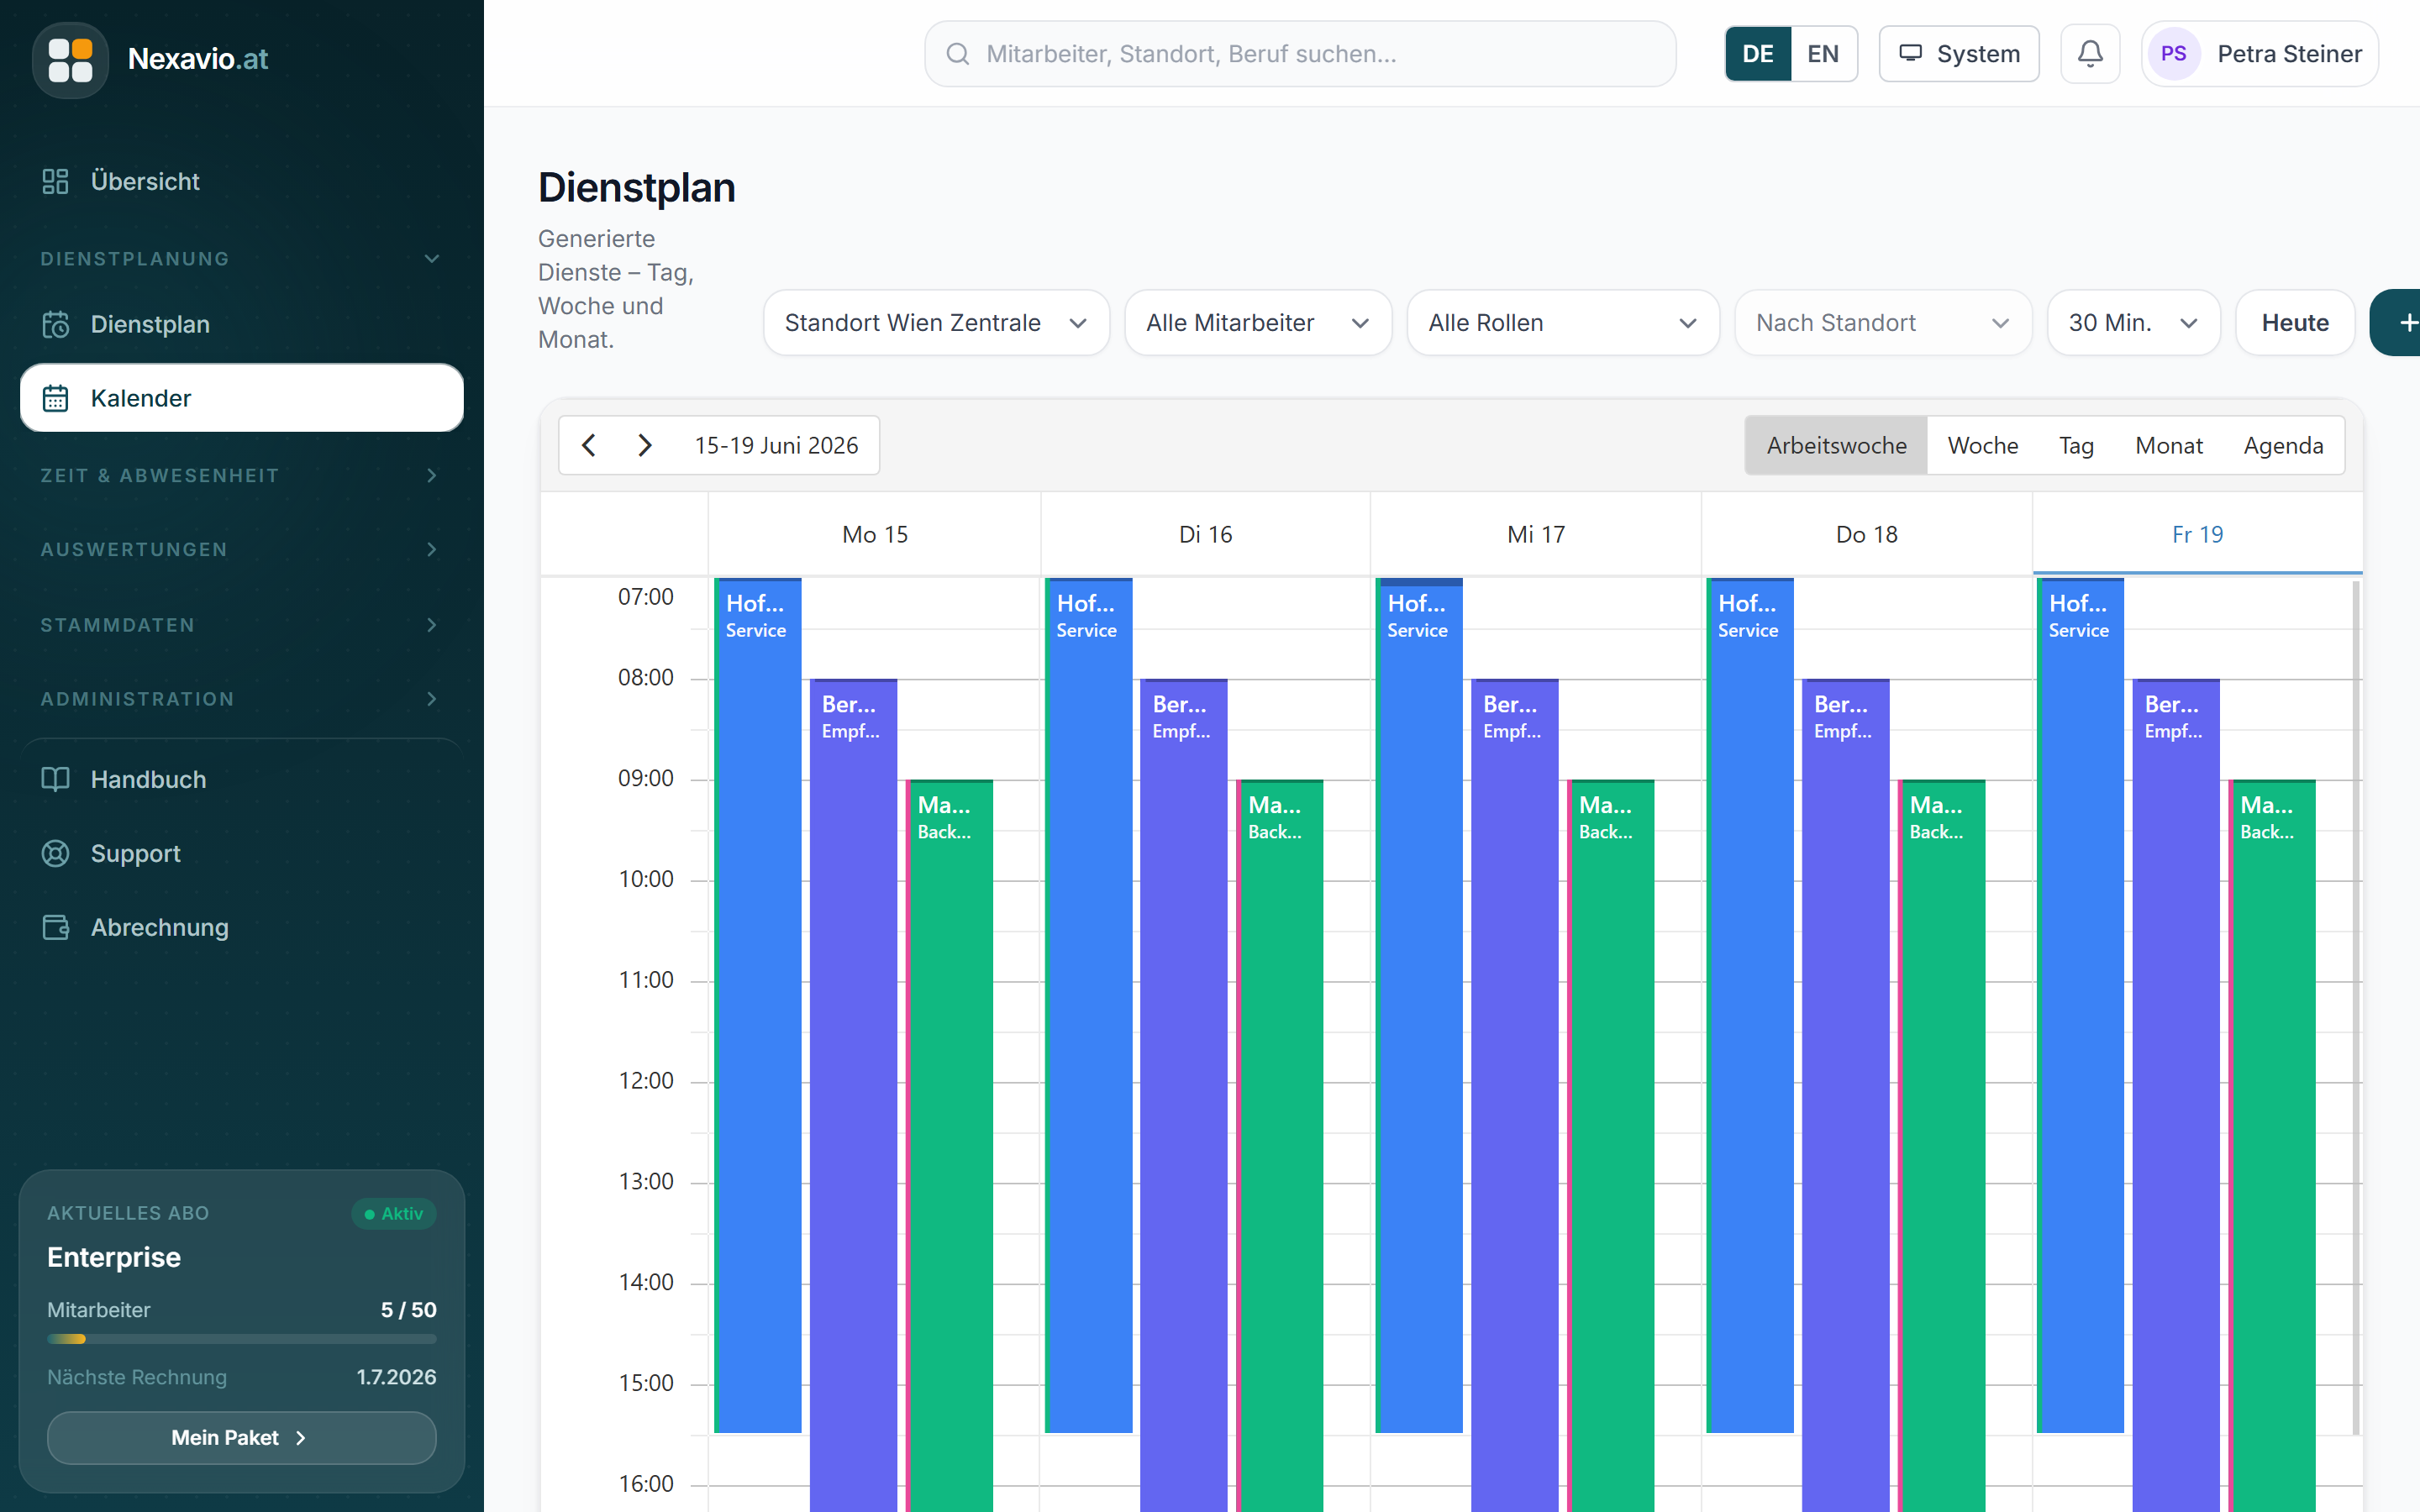
Task: Focus the Mitarbeiter search field
Action: tap(1300, 54)
